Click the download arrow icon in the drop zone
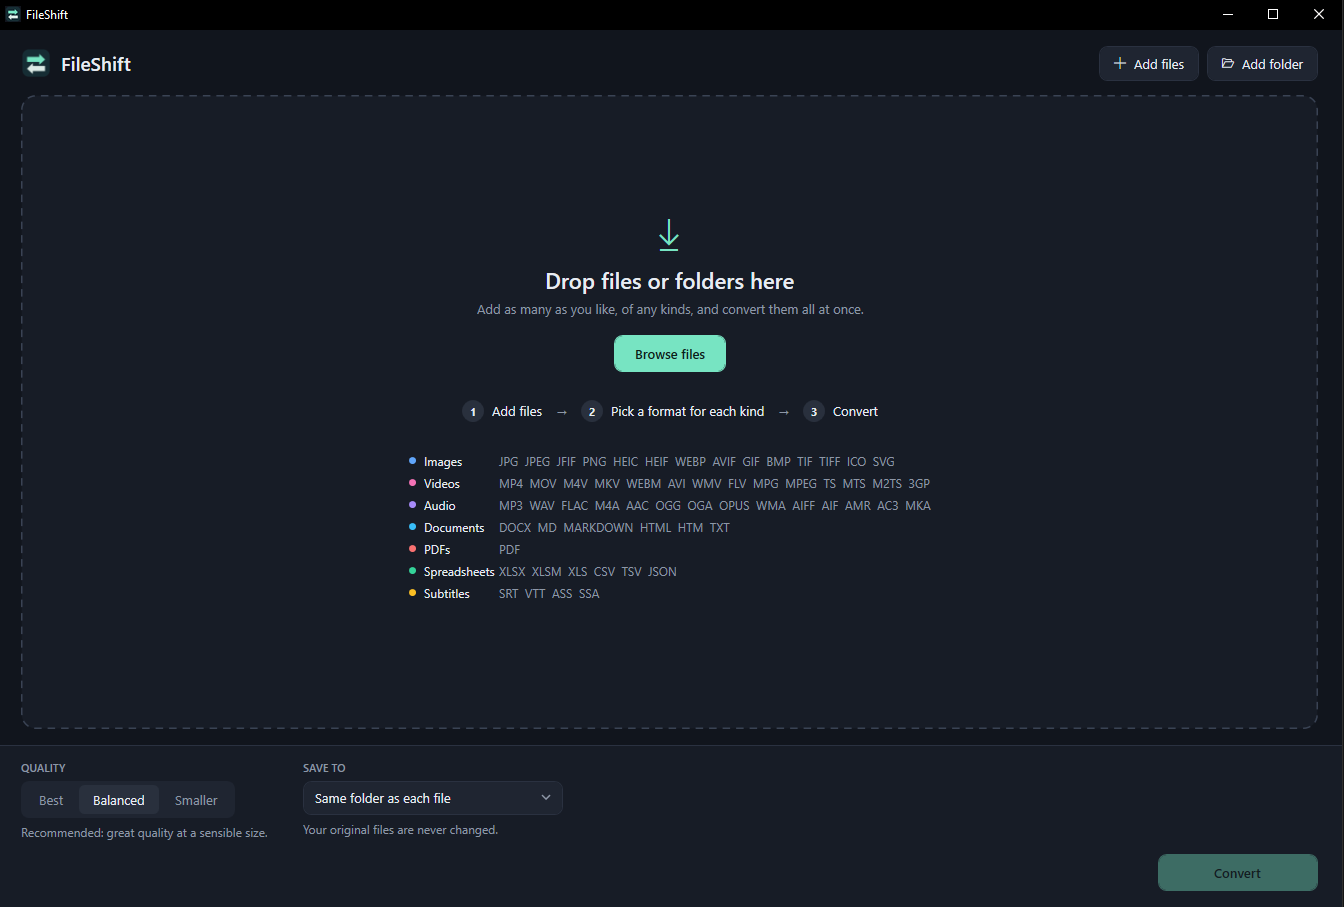The height and width of the screenshot is (907, 1344). pos(669,236)
